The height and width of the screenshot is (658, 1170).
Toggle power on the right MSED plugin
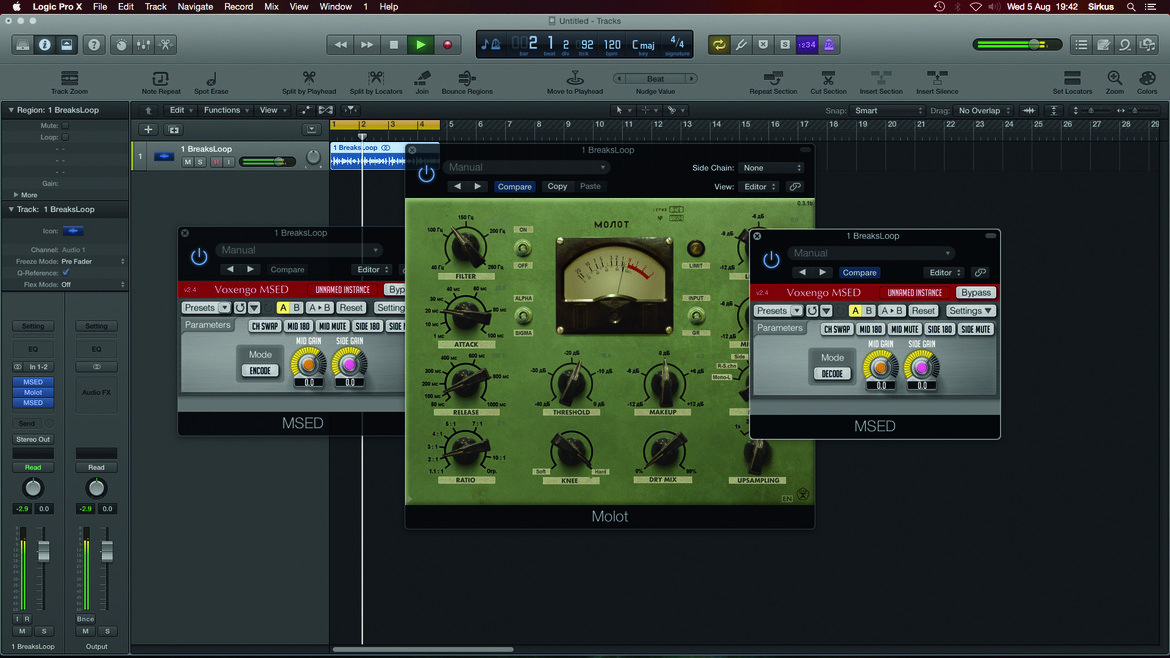[x=771, y=260]
